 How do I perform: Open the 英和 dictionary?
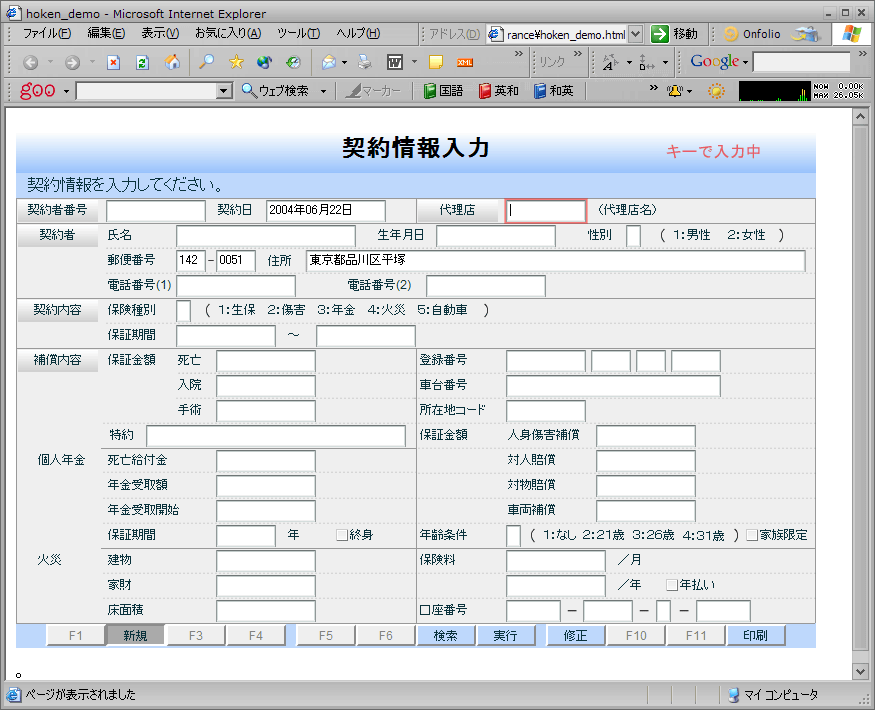499,90
